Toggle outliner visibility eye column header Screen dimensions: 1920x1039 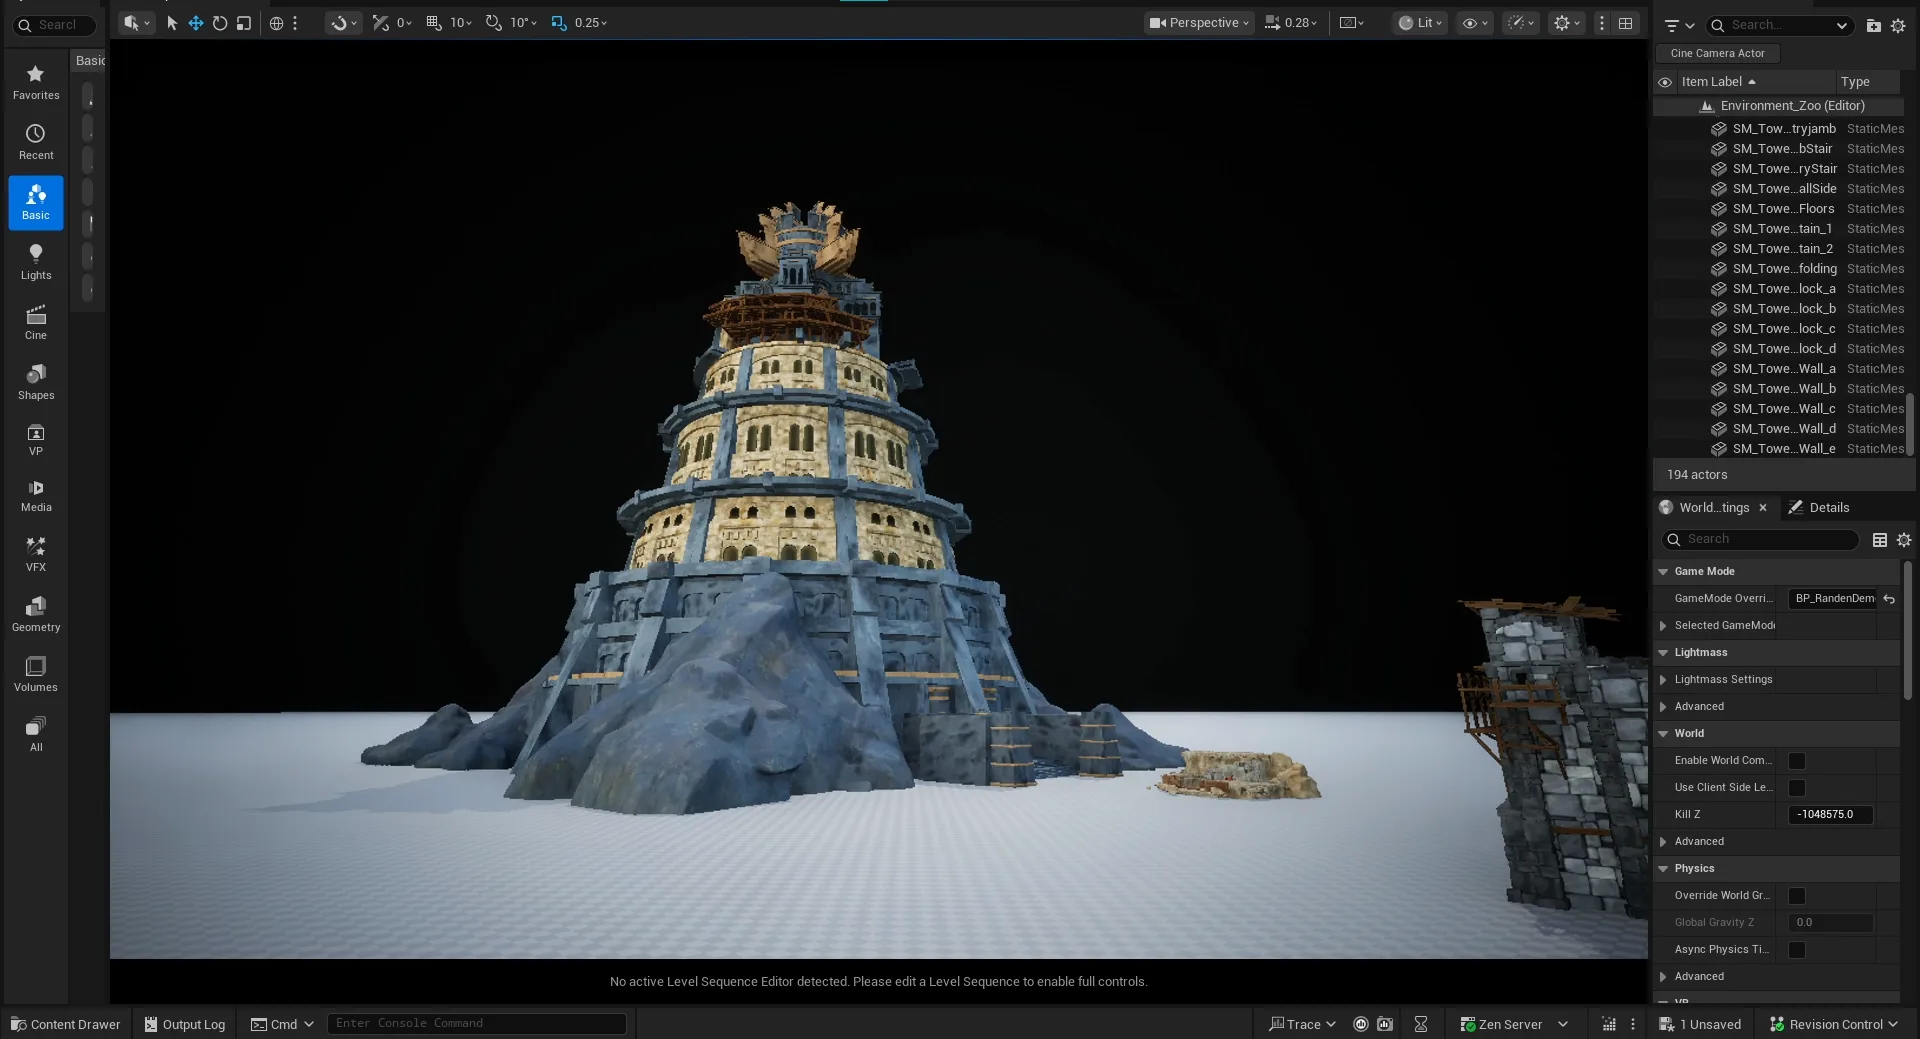click(1665, 82)
